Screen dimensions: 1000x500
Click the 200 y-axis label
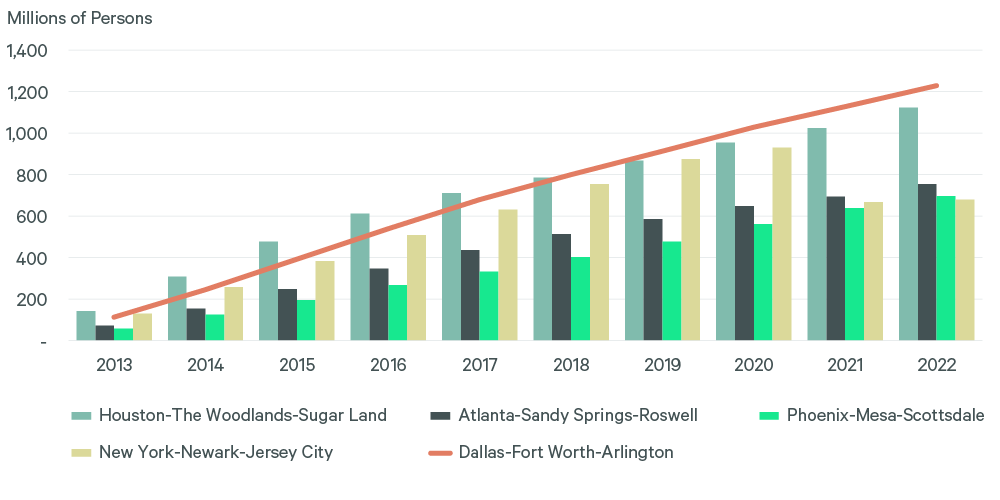click(34, 299)
